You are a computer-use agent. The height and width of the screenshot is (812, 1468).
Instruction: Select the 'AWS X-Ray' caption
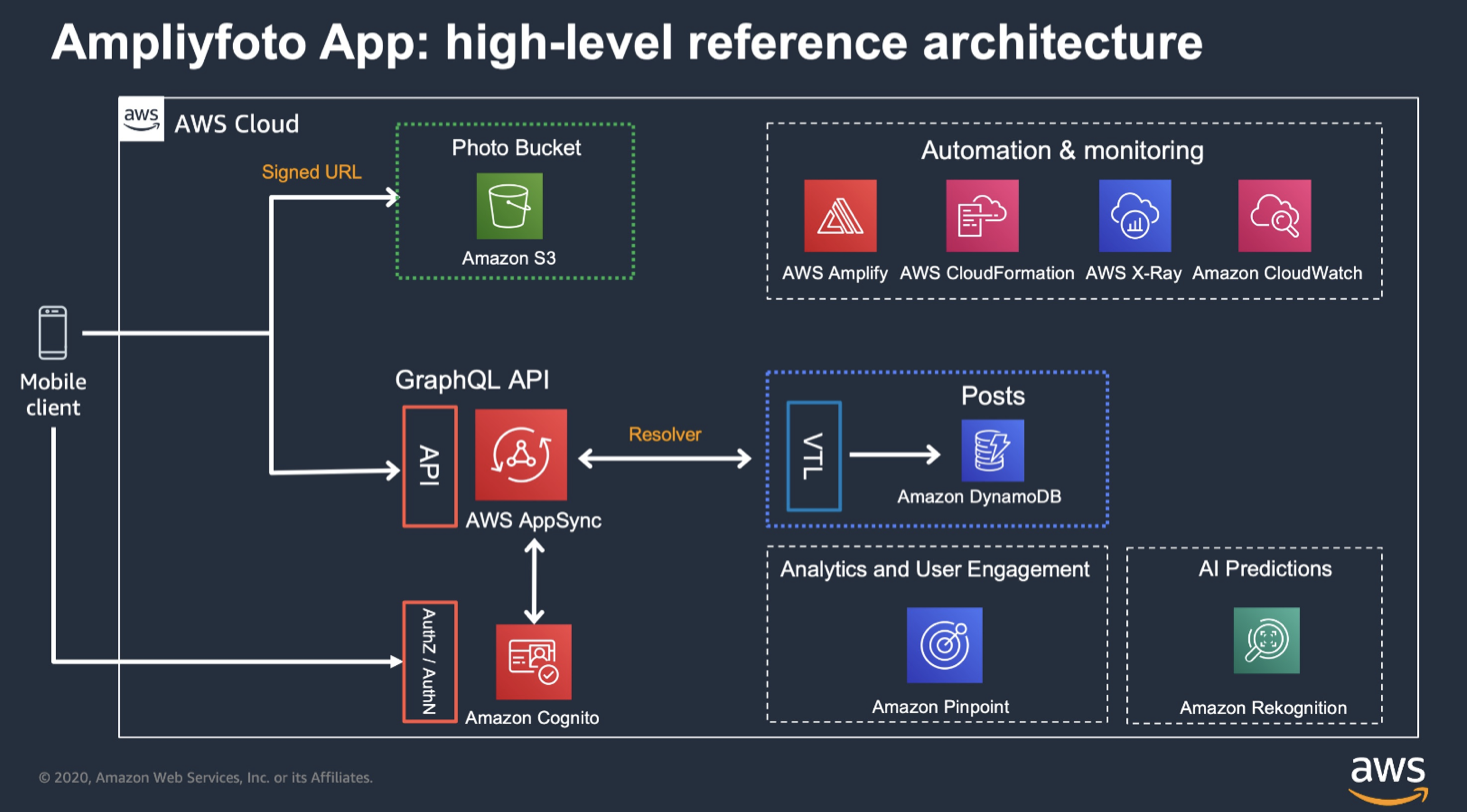pyautogui.click(x=1134, y=273)
